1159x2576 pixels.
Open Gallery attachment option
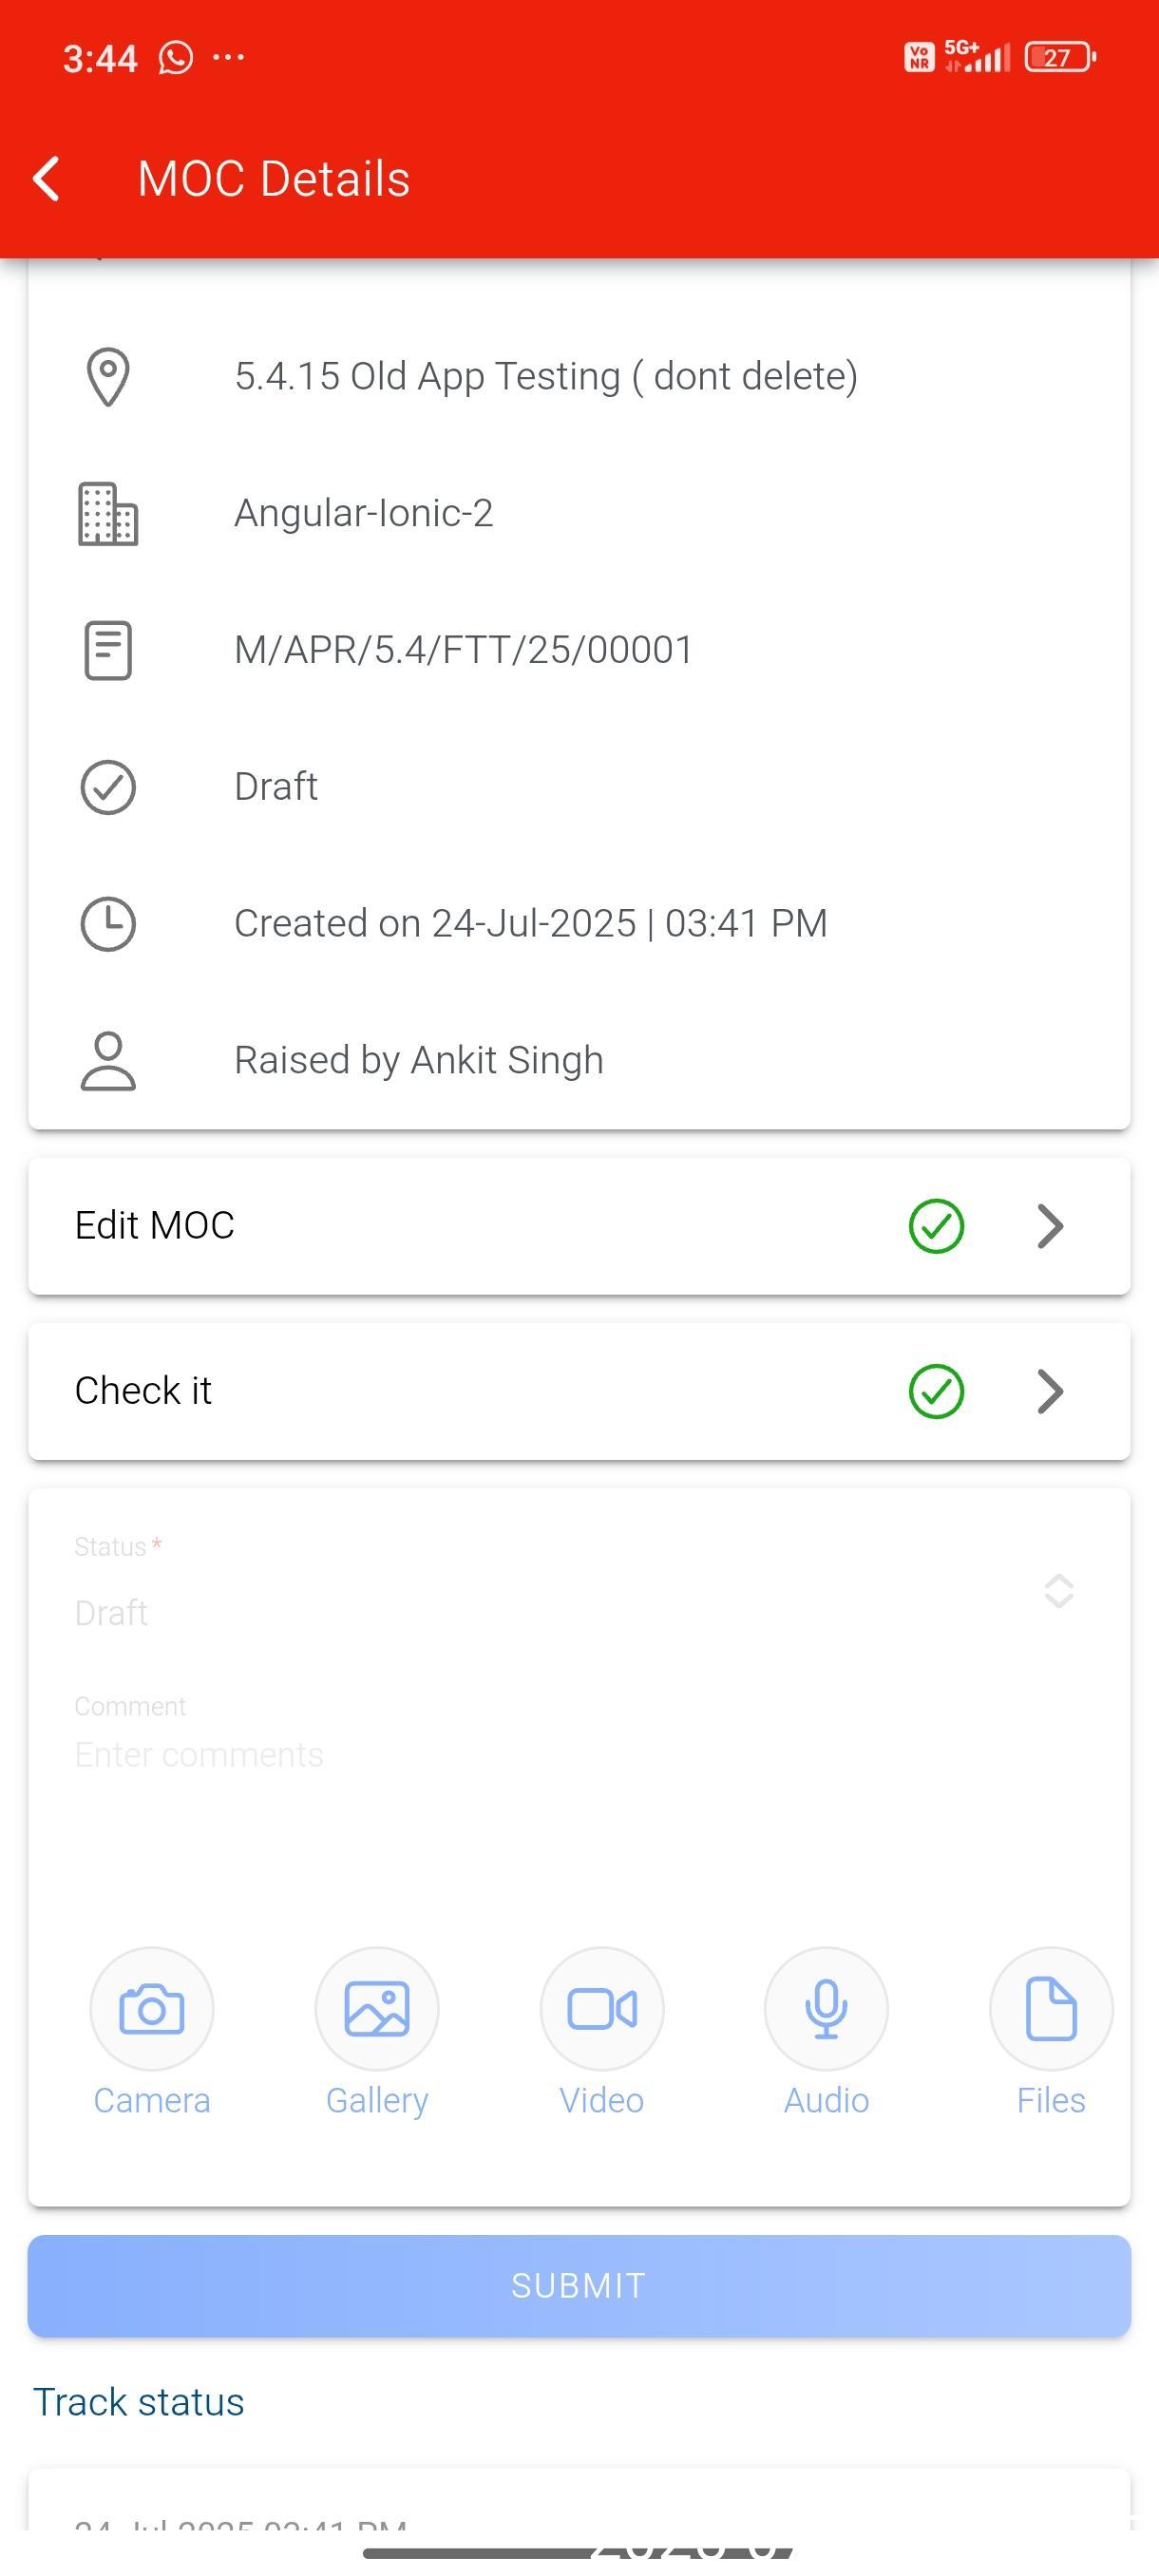click(377, 2009)
